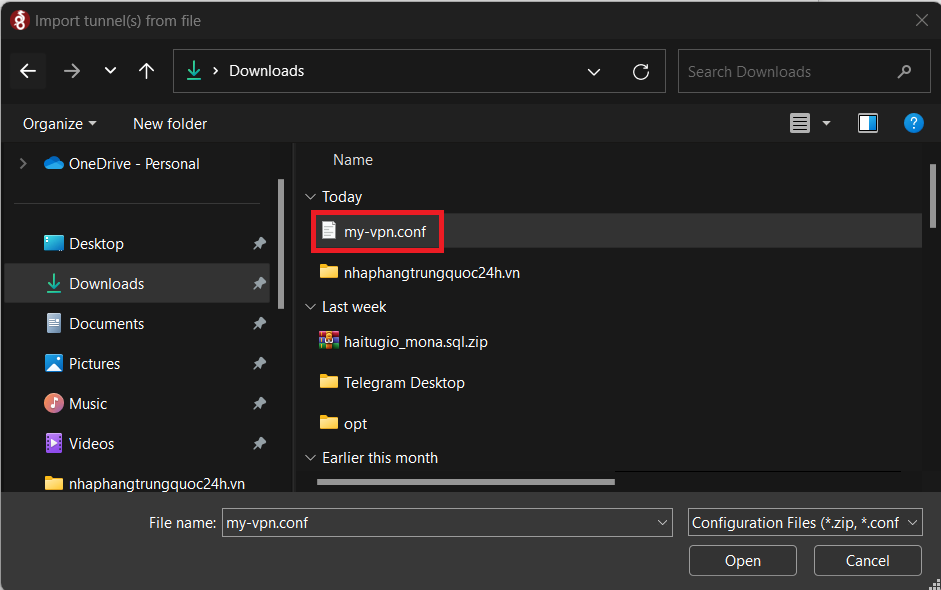Click the green Downloads icon in address bar

pyautogui.click(x=194, y=71)
